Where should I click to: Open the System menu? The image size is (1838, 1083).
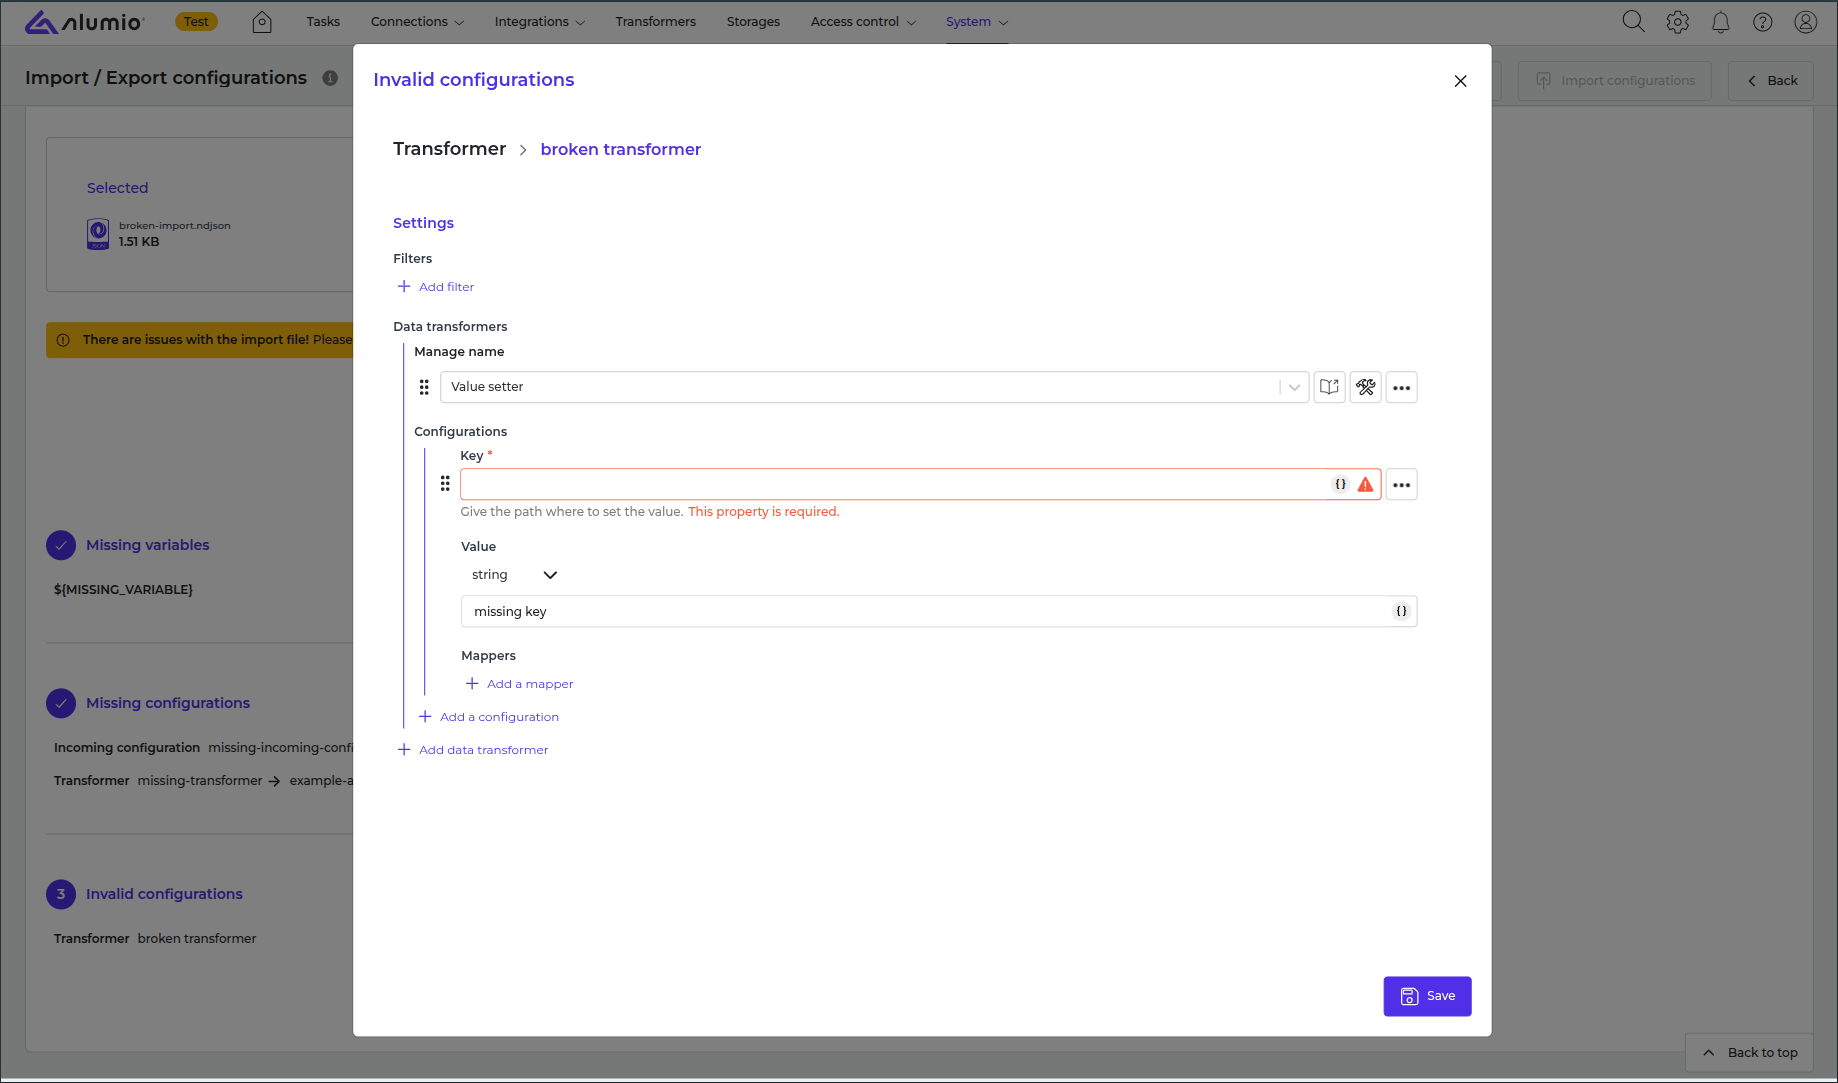tap(976, 22)
